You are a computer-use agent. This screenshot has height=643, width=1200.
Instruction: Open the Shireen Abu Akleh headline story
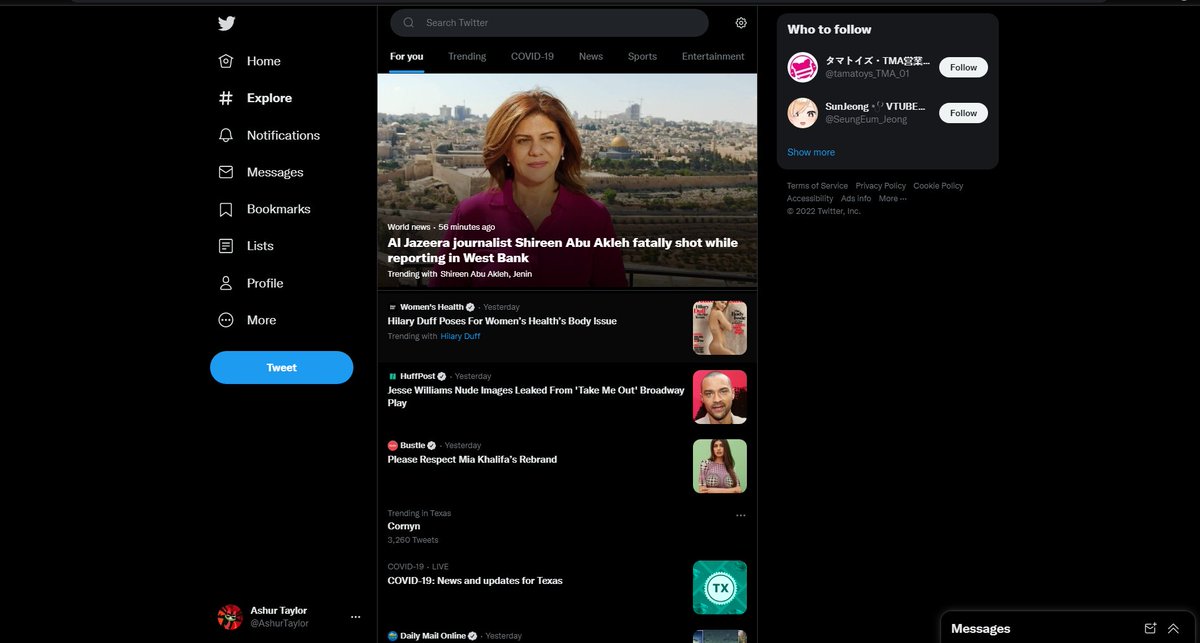[563, 250]
